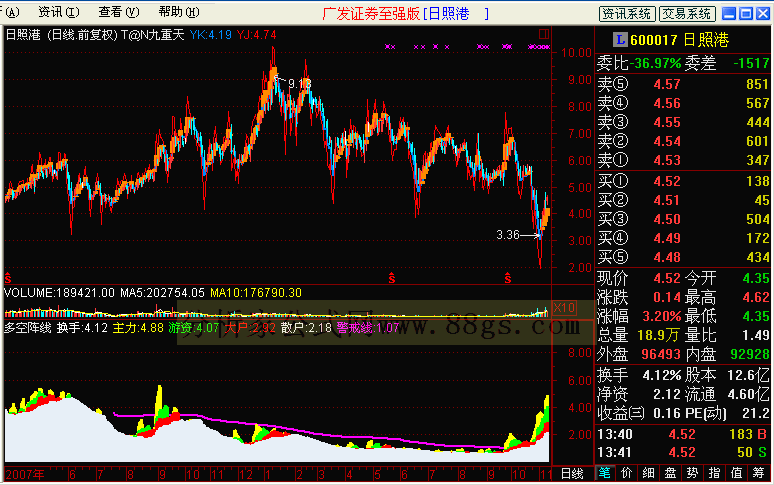774x485 pixels.
Task: Click the VOLUME:189421.00 indicator label
Action: coord(59,293)
